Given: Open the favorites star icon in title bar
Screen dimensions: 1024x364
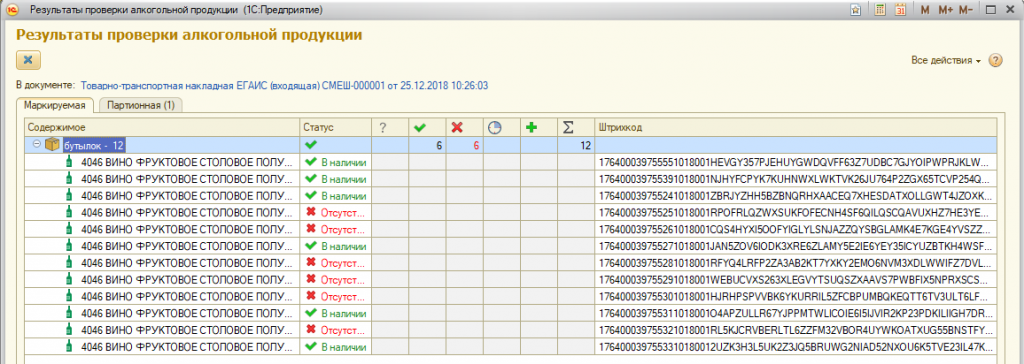Looking at the screenshot, I should coord(856,10).
